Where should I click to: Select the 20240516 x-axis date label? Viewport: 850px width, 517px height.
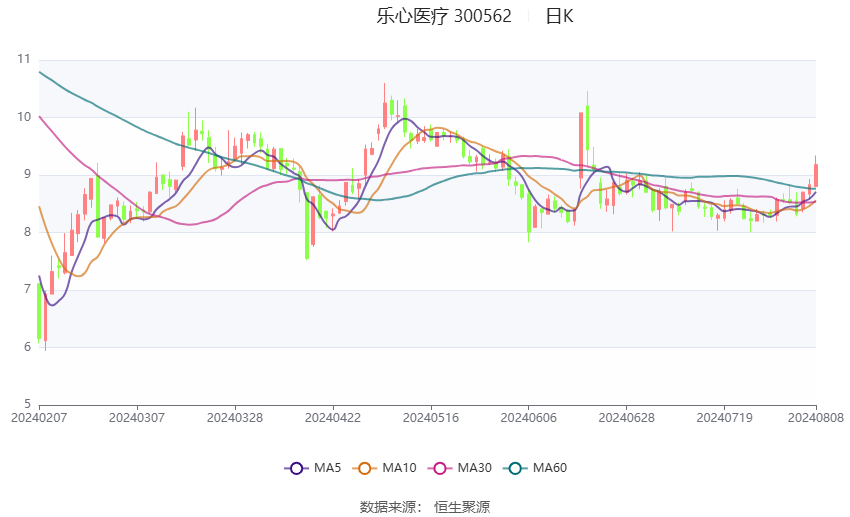431,418
